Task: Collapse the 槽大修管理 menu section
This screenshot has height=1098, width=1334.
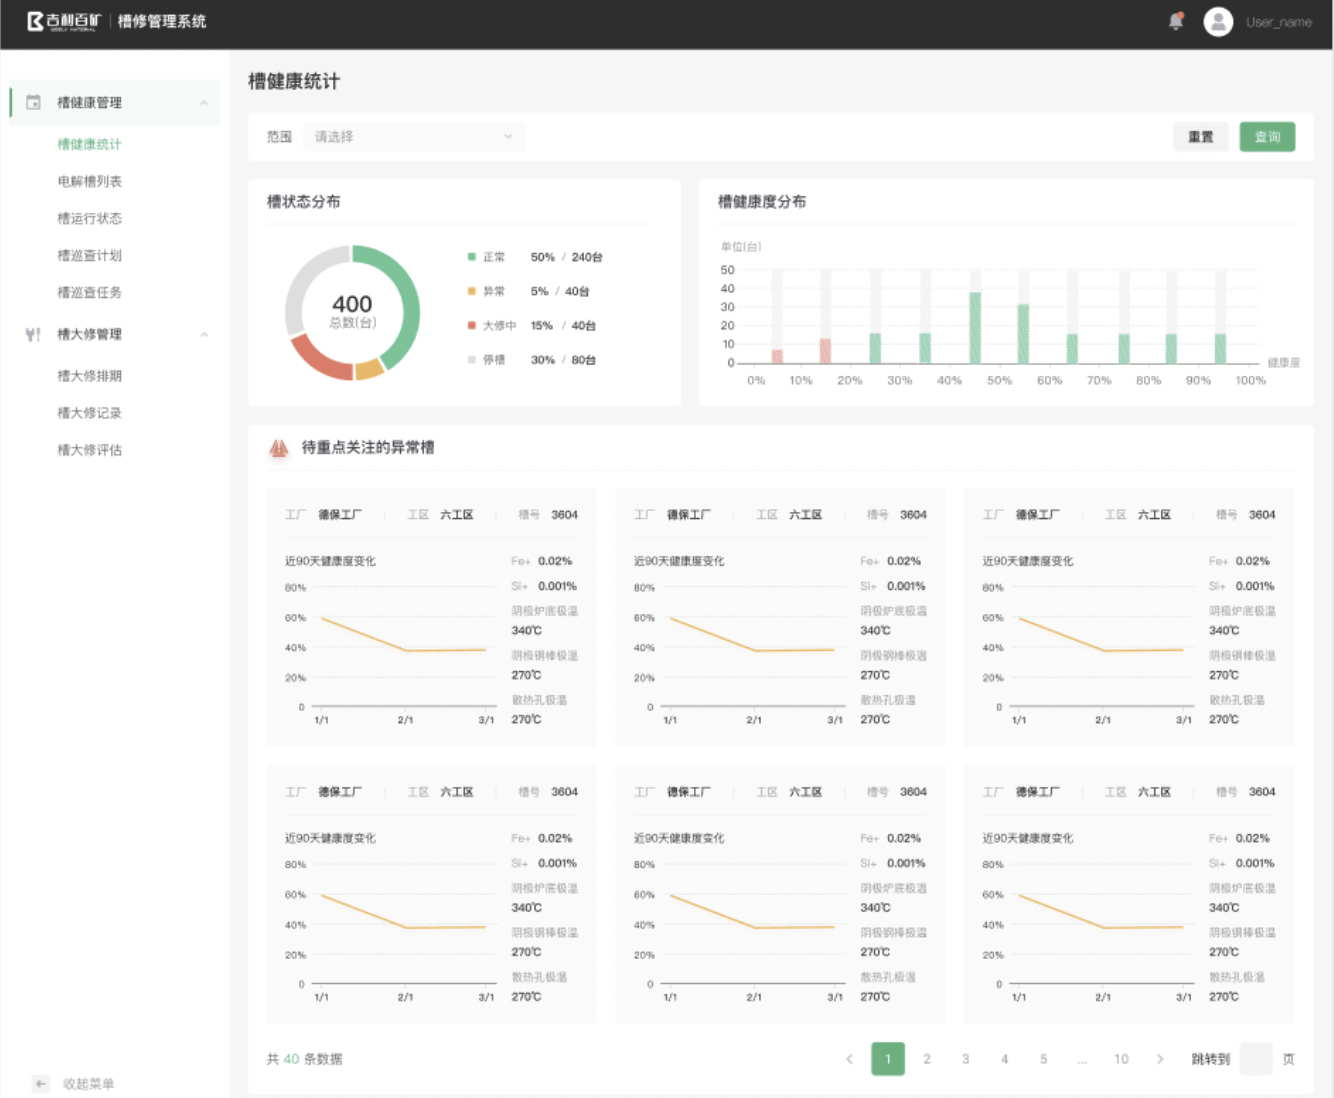Action: tap(204, 335)
